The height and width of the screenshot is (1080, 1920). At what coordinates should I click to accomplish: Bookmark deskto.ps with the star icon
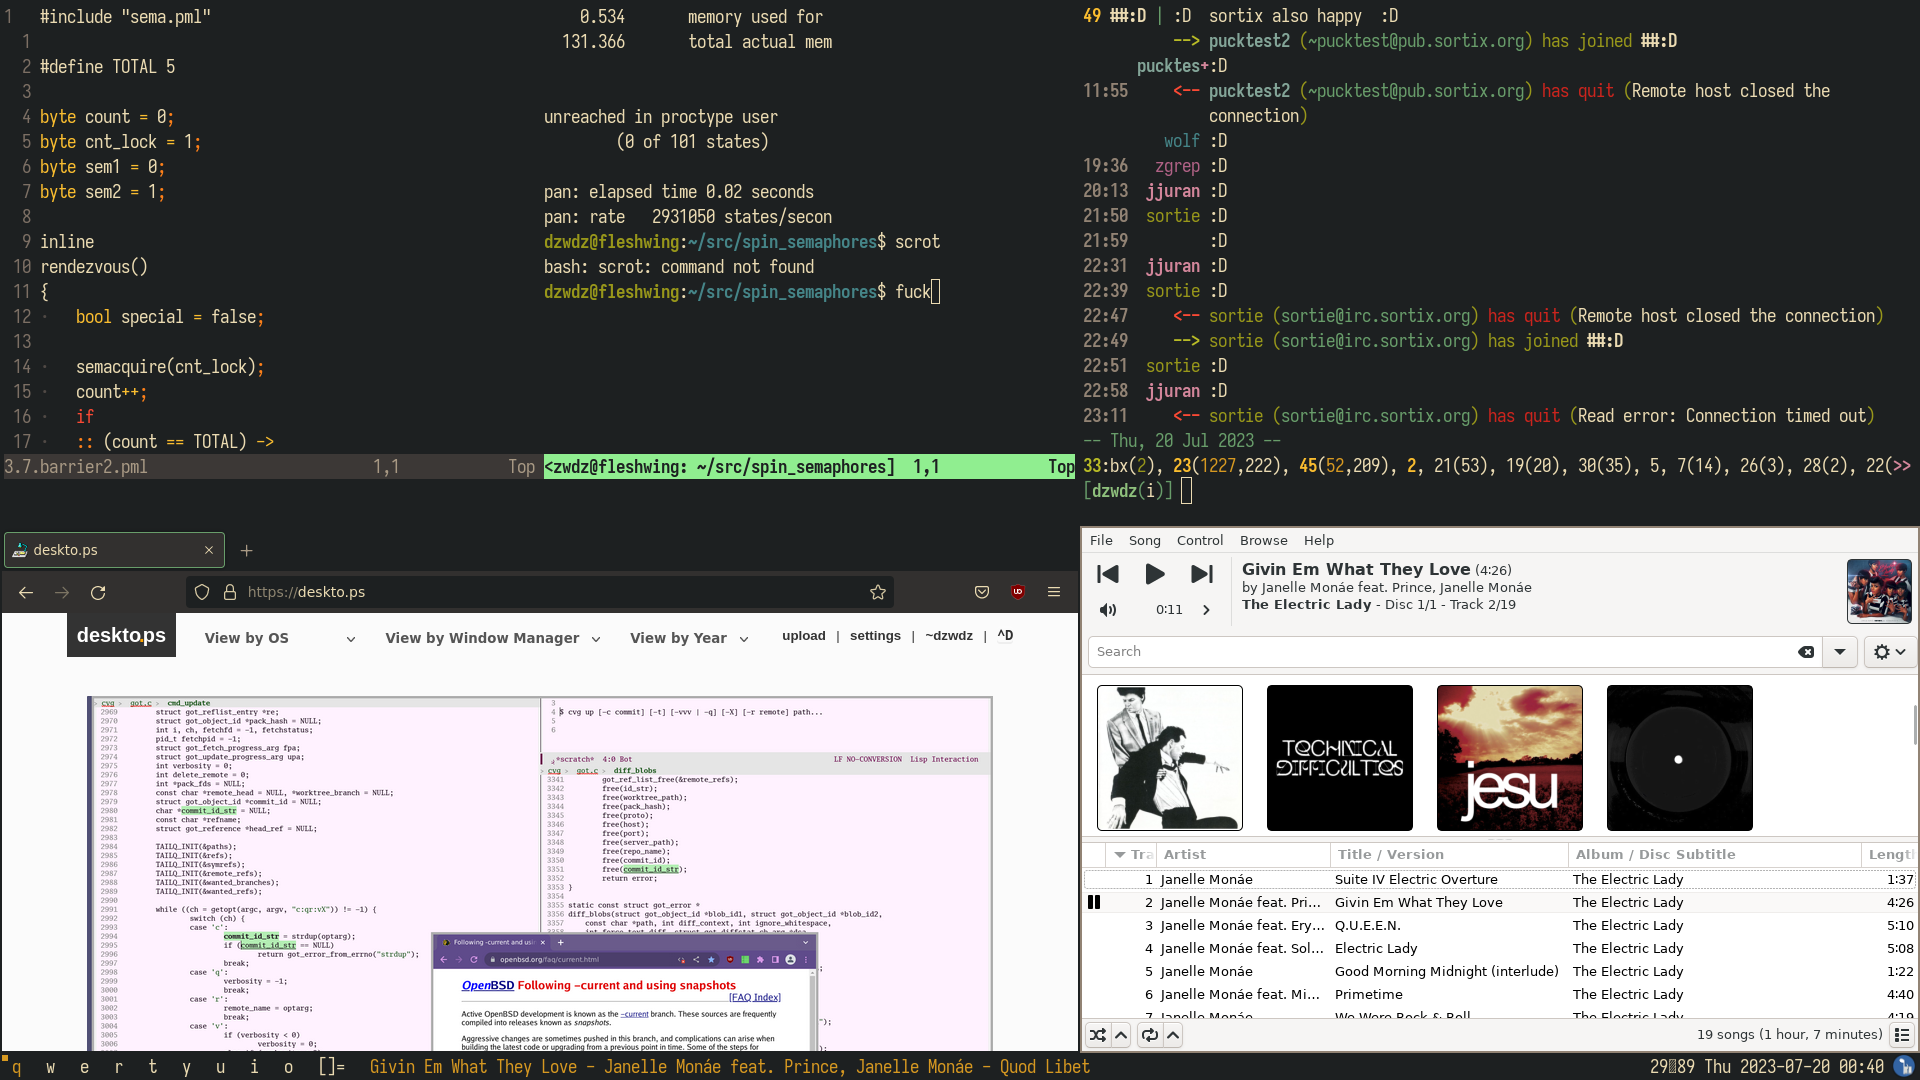878,592
